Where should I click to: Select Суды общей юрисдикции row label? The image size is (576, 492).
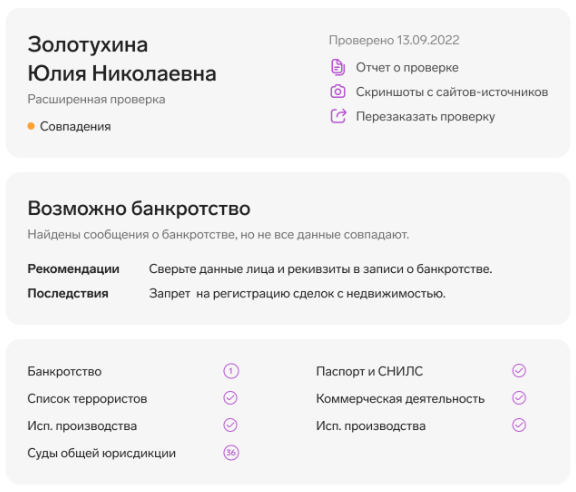coord(101,453)
